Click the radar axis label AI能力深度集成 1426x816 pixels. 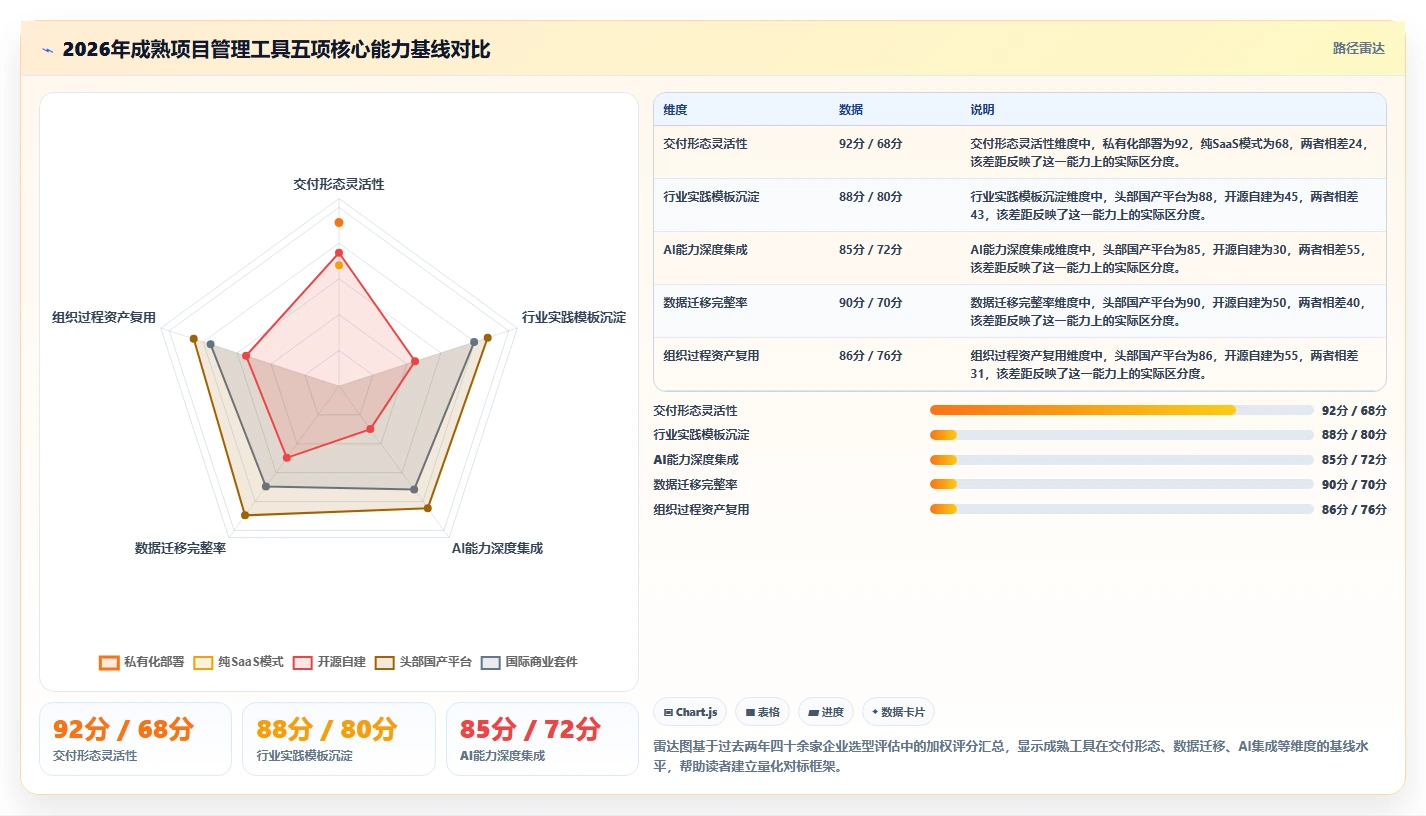pos(497,548)
